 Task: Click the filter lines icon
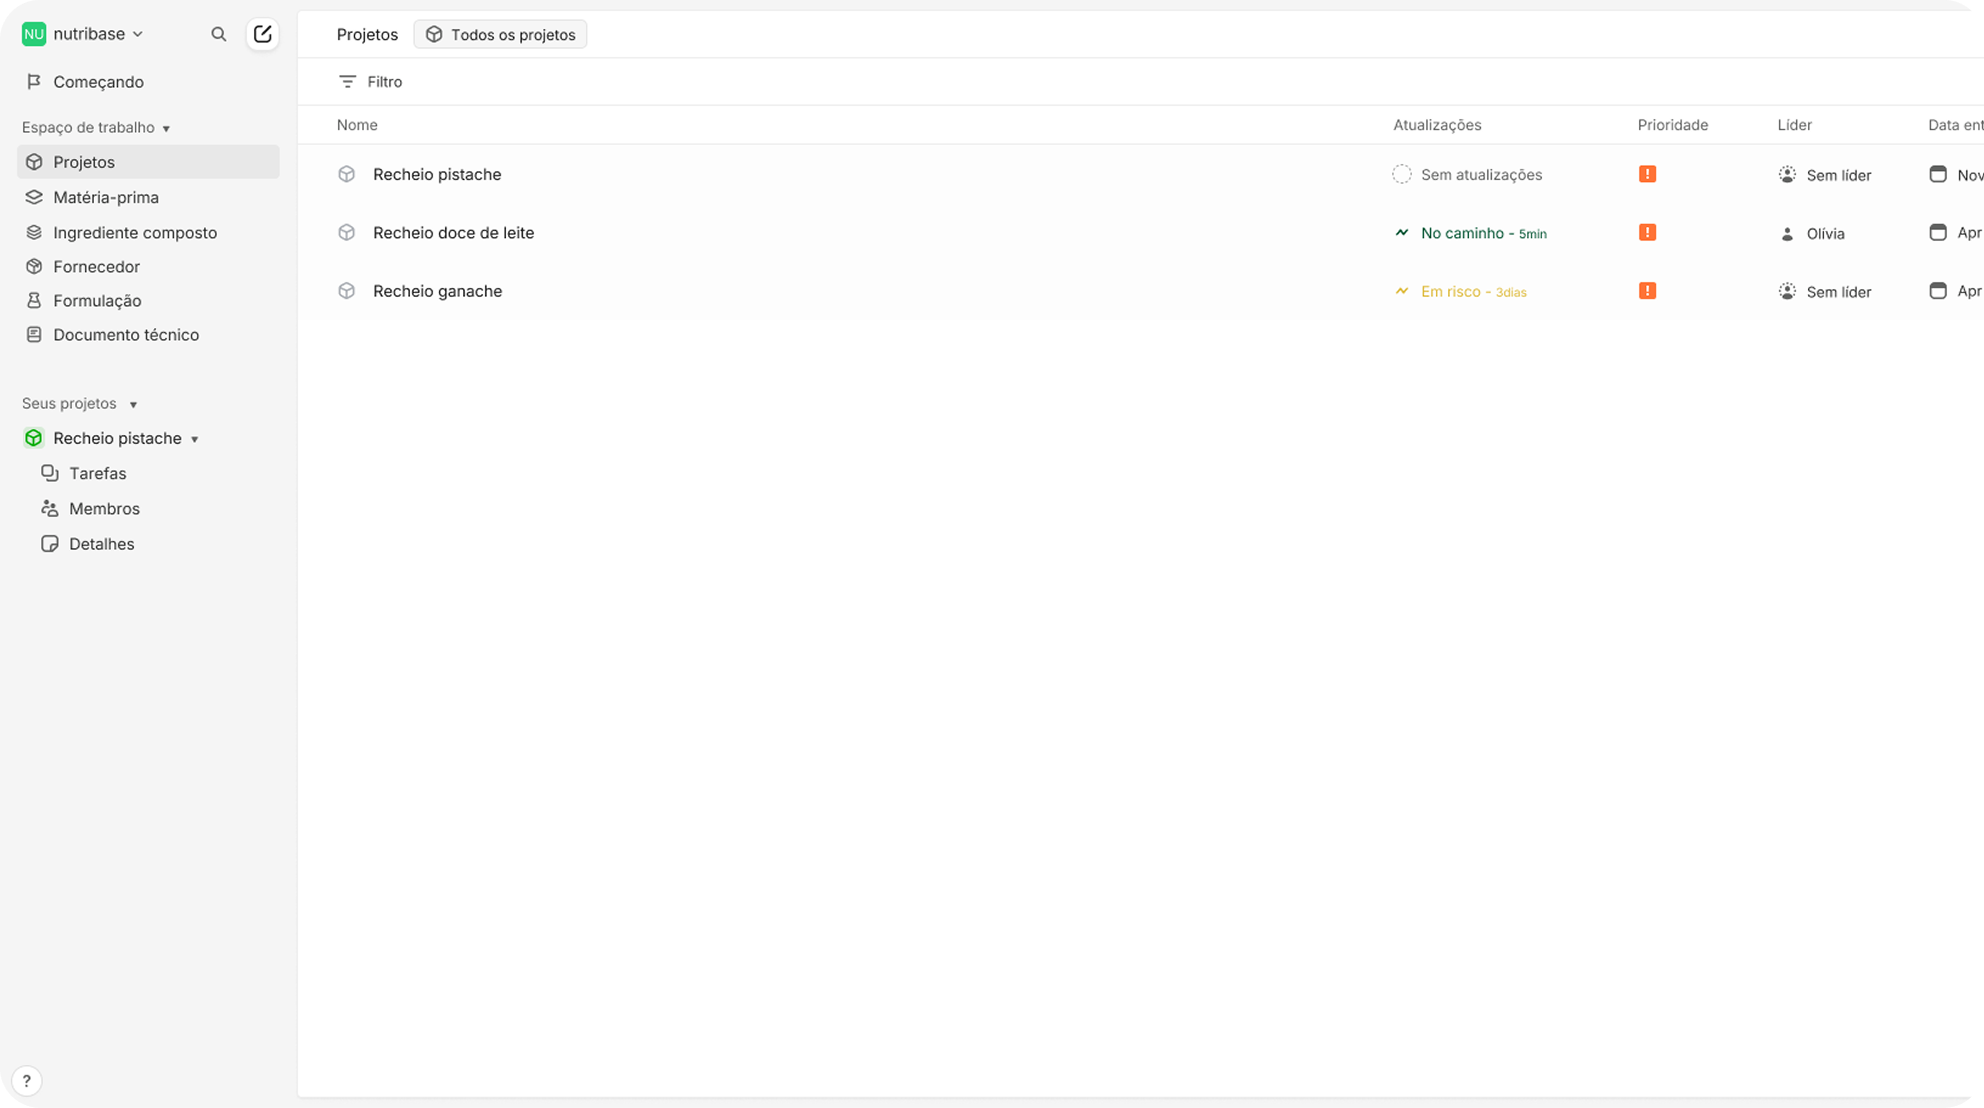point(347,82)
